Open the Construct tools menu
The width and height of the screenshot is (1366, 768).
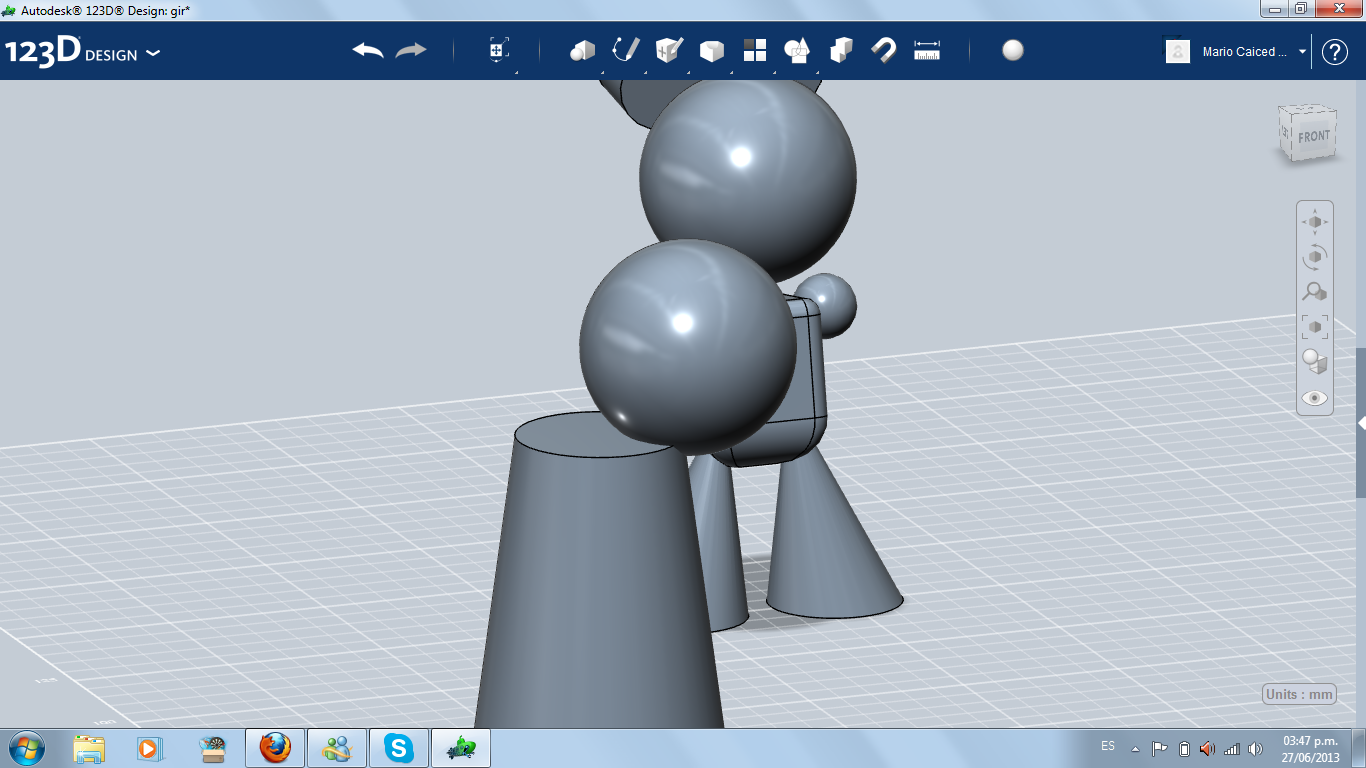click(x=669, y=51)
